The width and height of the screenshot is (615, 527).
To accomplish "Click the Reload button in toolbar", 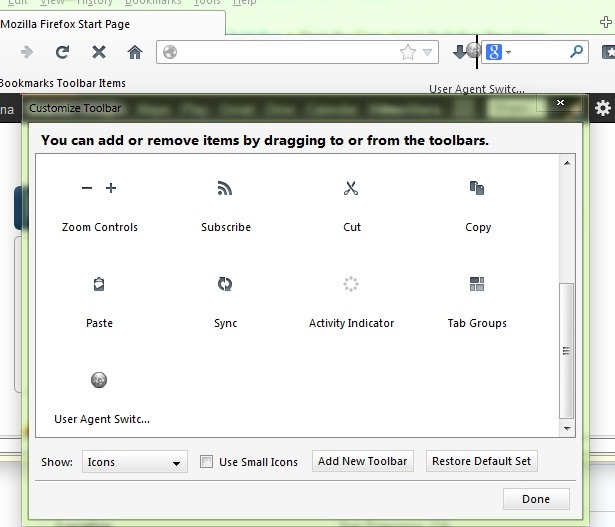I will pos(62,52).
